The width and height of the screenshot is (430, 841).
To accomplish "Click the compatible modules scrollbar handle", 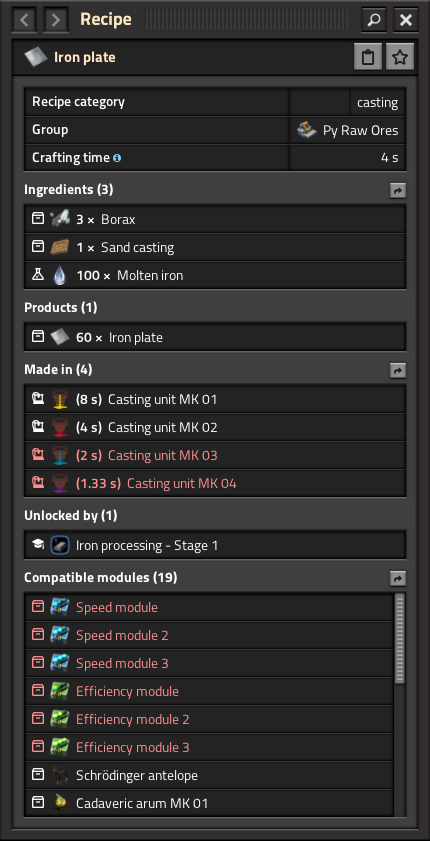I will 400,638.
